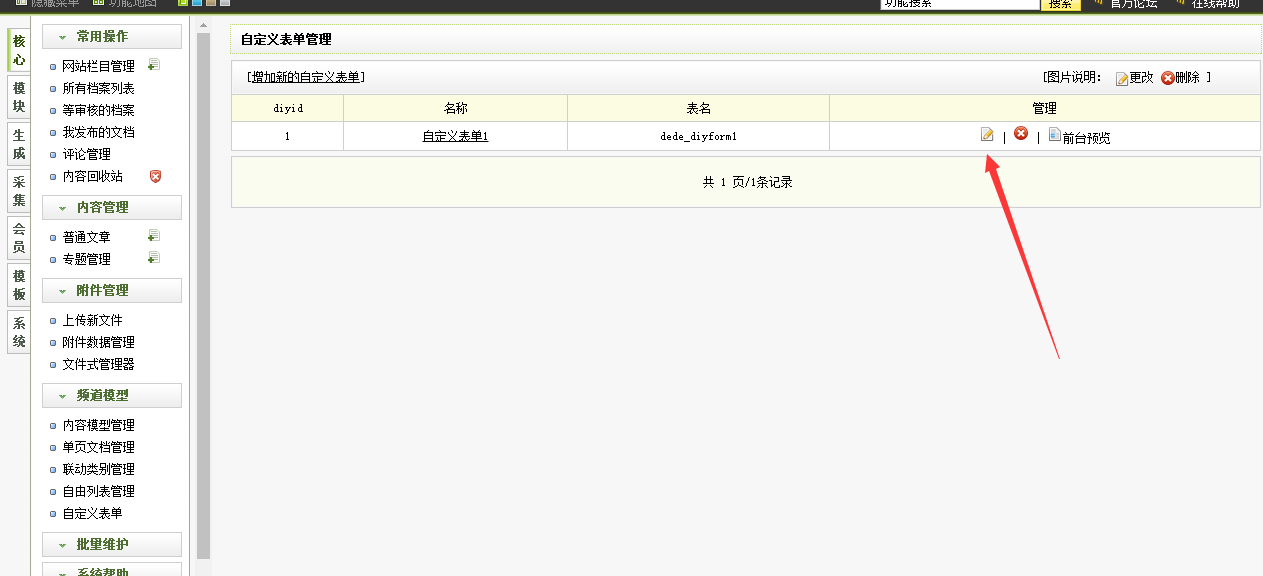The height and width of the screenshot is (576, 1263).
Task: Switch to the 系统 side tab
Action: [x=18, y=332]
